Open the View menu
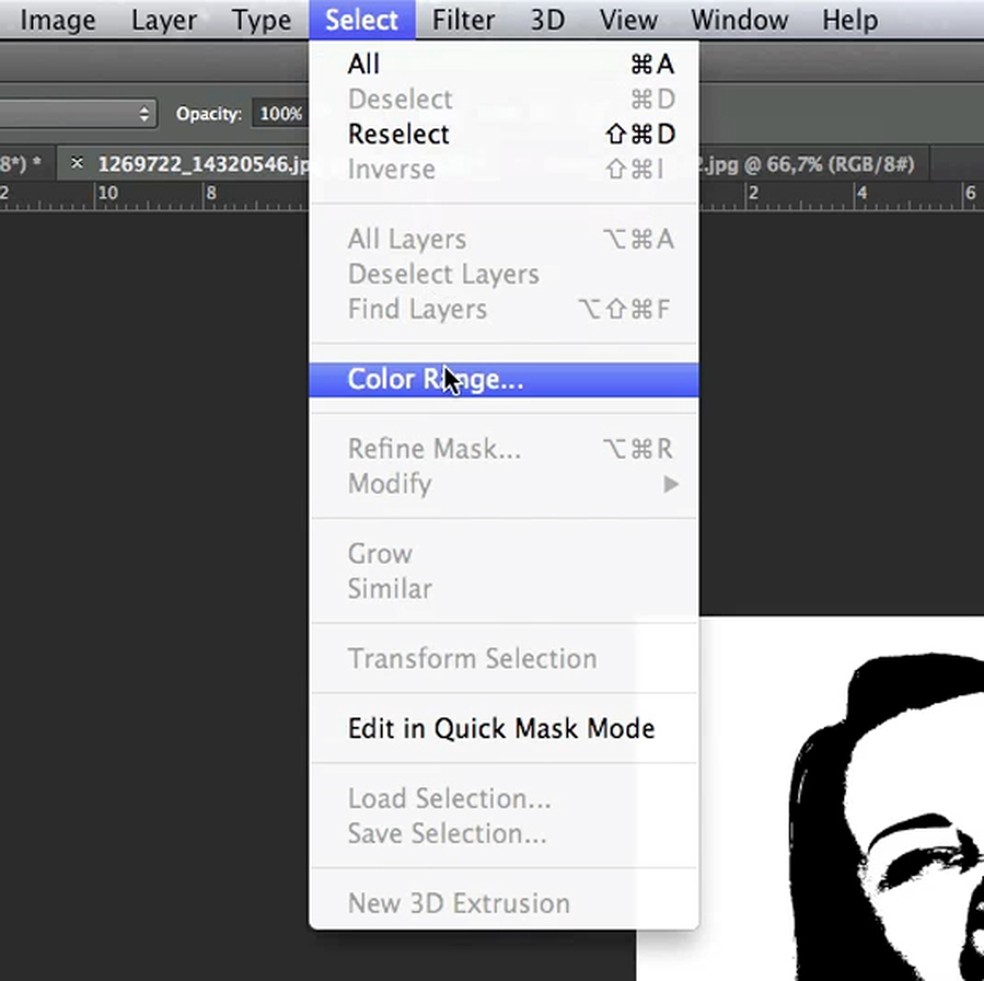The image size is (984, 981). point(628,20)
